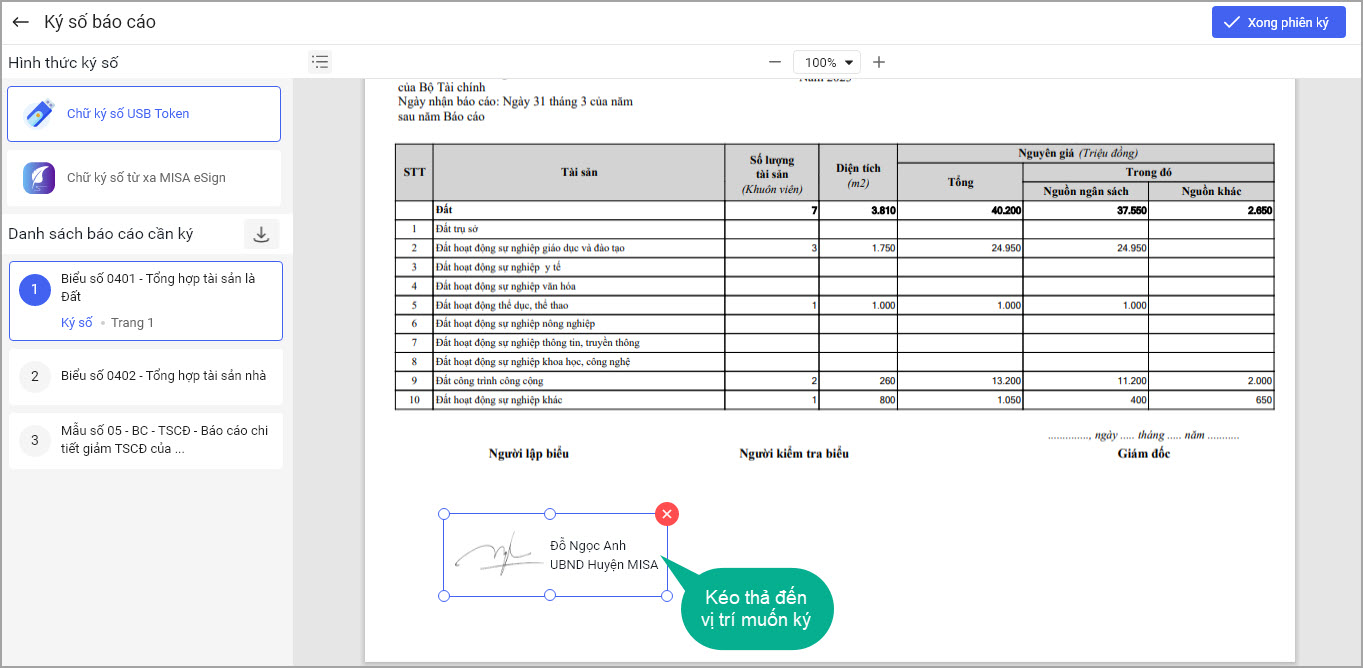Zoom in with the plus icon
Viewport: 1363px width, 668px height.
coord(879,62)
